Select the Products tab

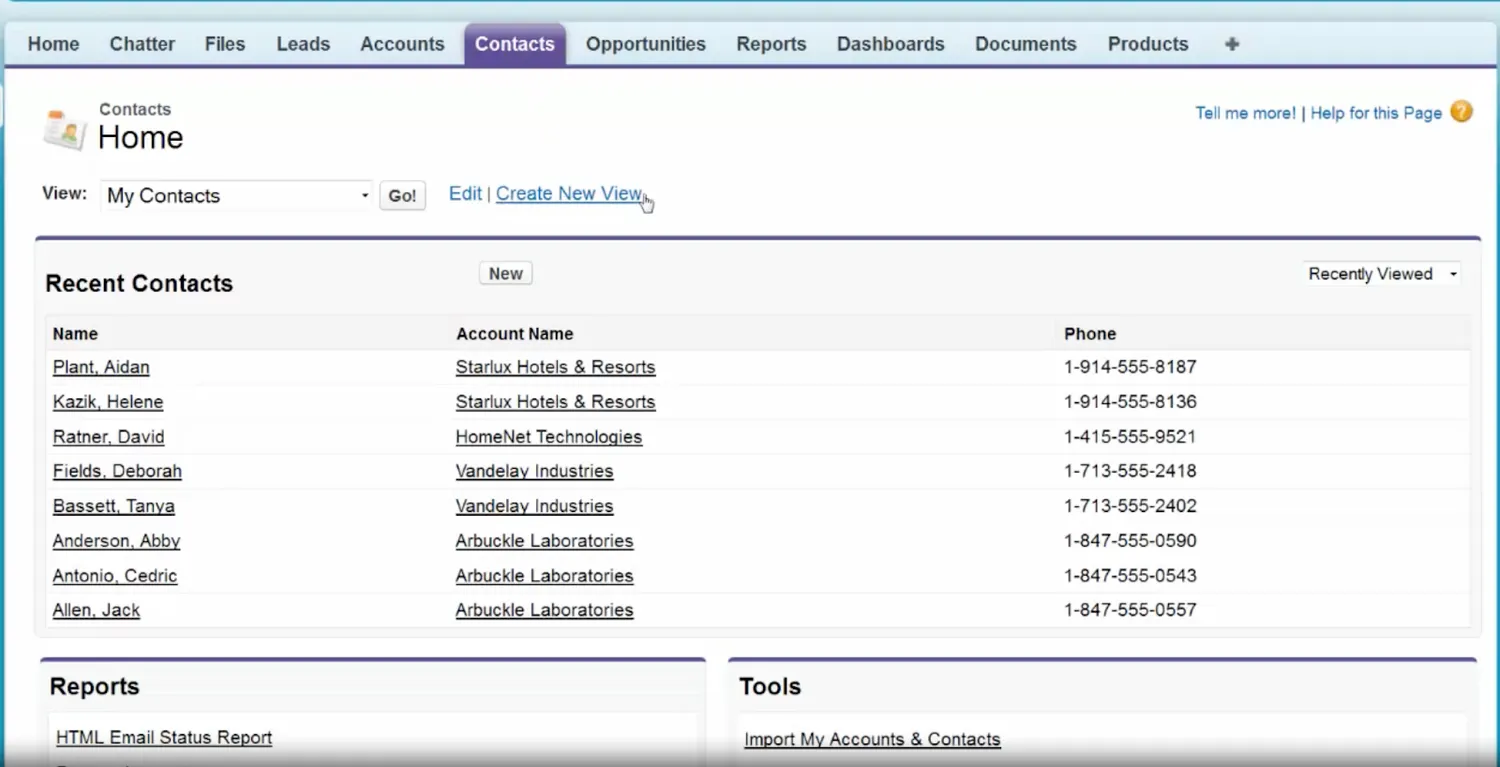pyautogui.click(x=1148, y=44)
